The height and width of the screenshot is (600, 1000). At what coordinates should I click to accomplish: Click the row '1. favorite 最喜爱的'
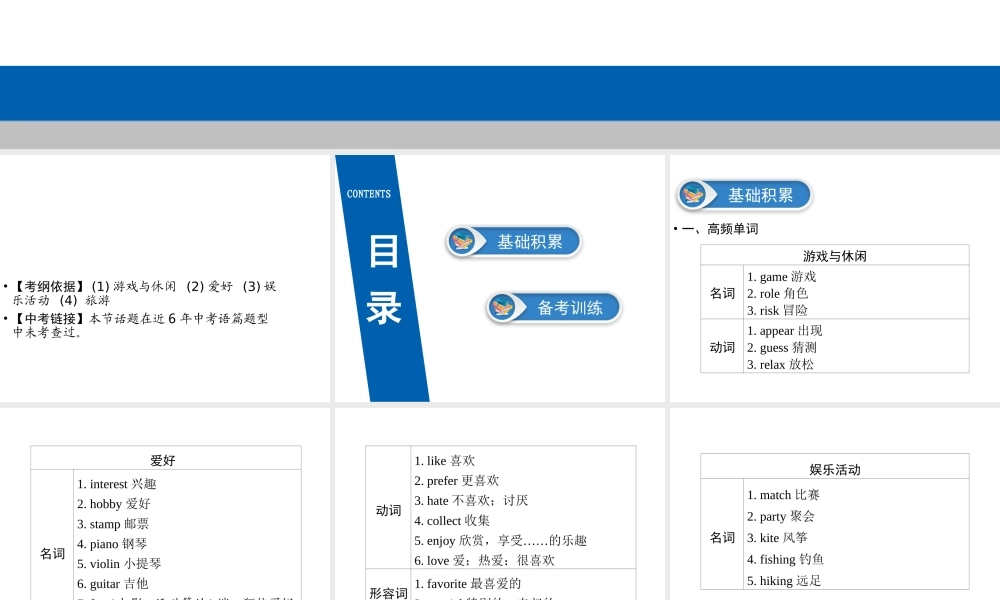467,583
